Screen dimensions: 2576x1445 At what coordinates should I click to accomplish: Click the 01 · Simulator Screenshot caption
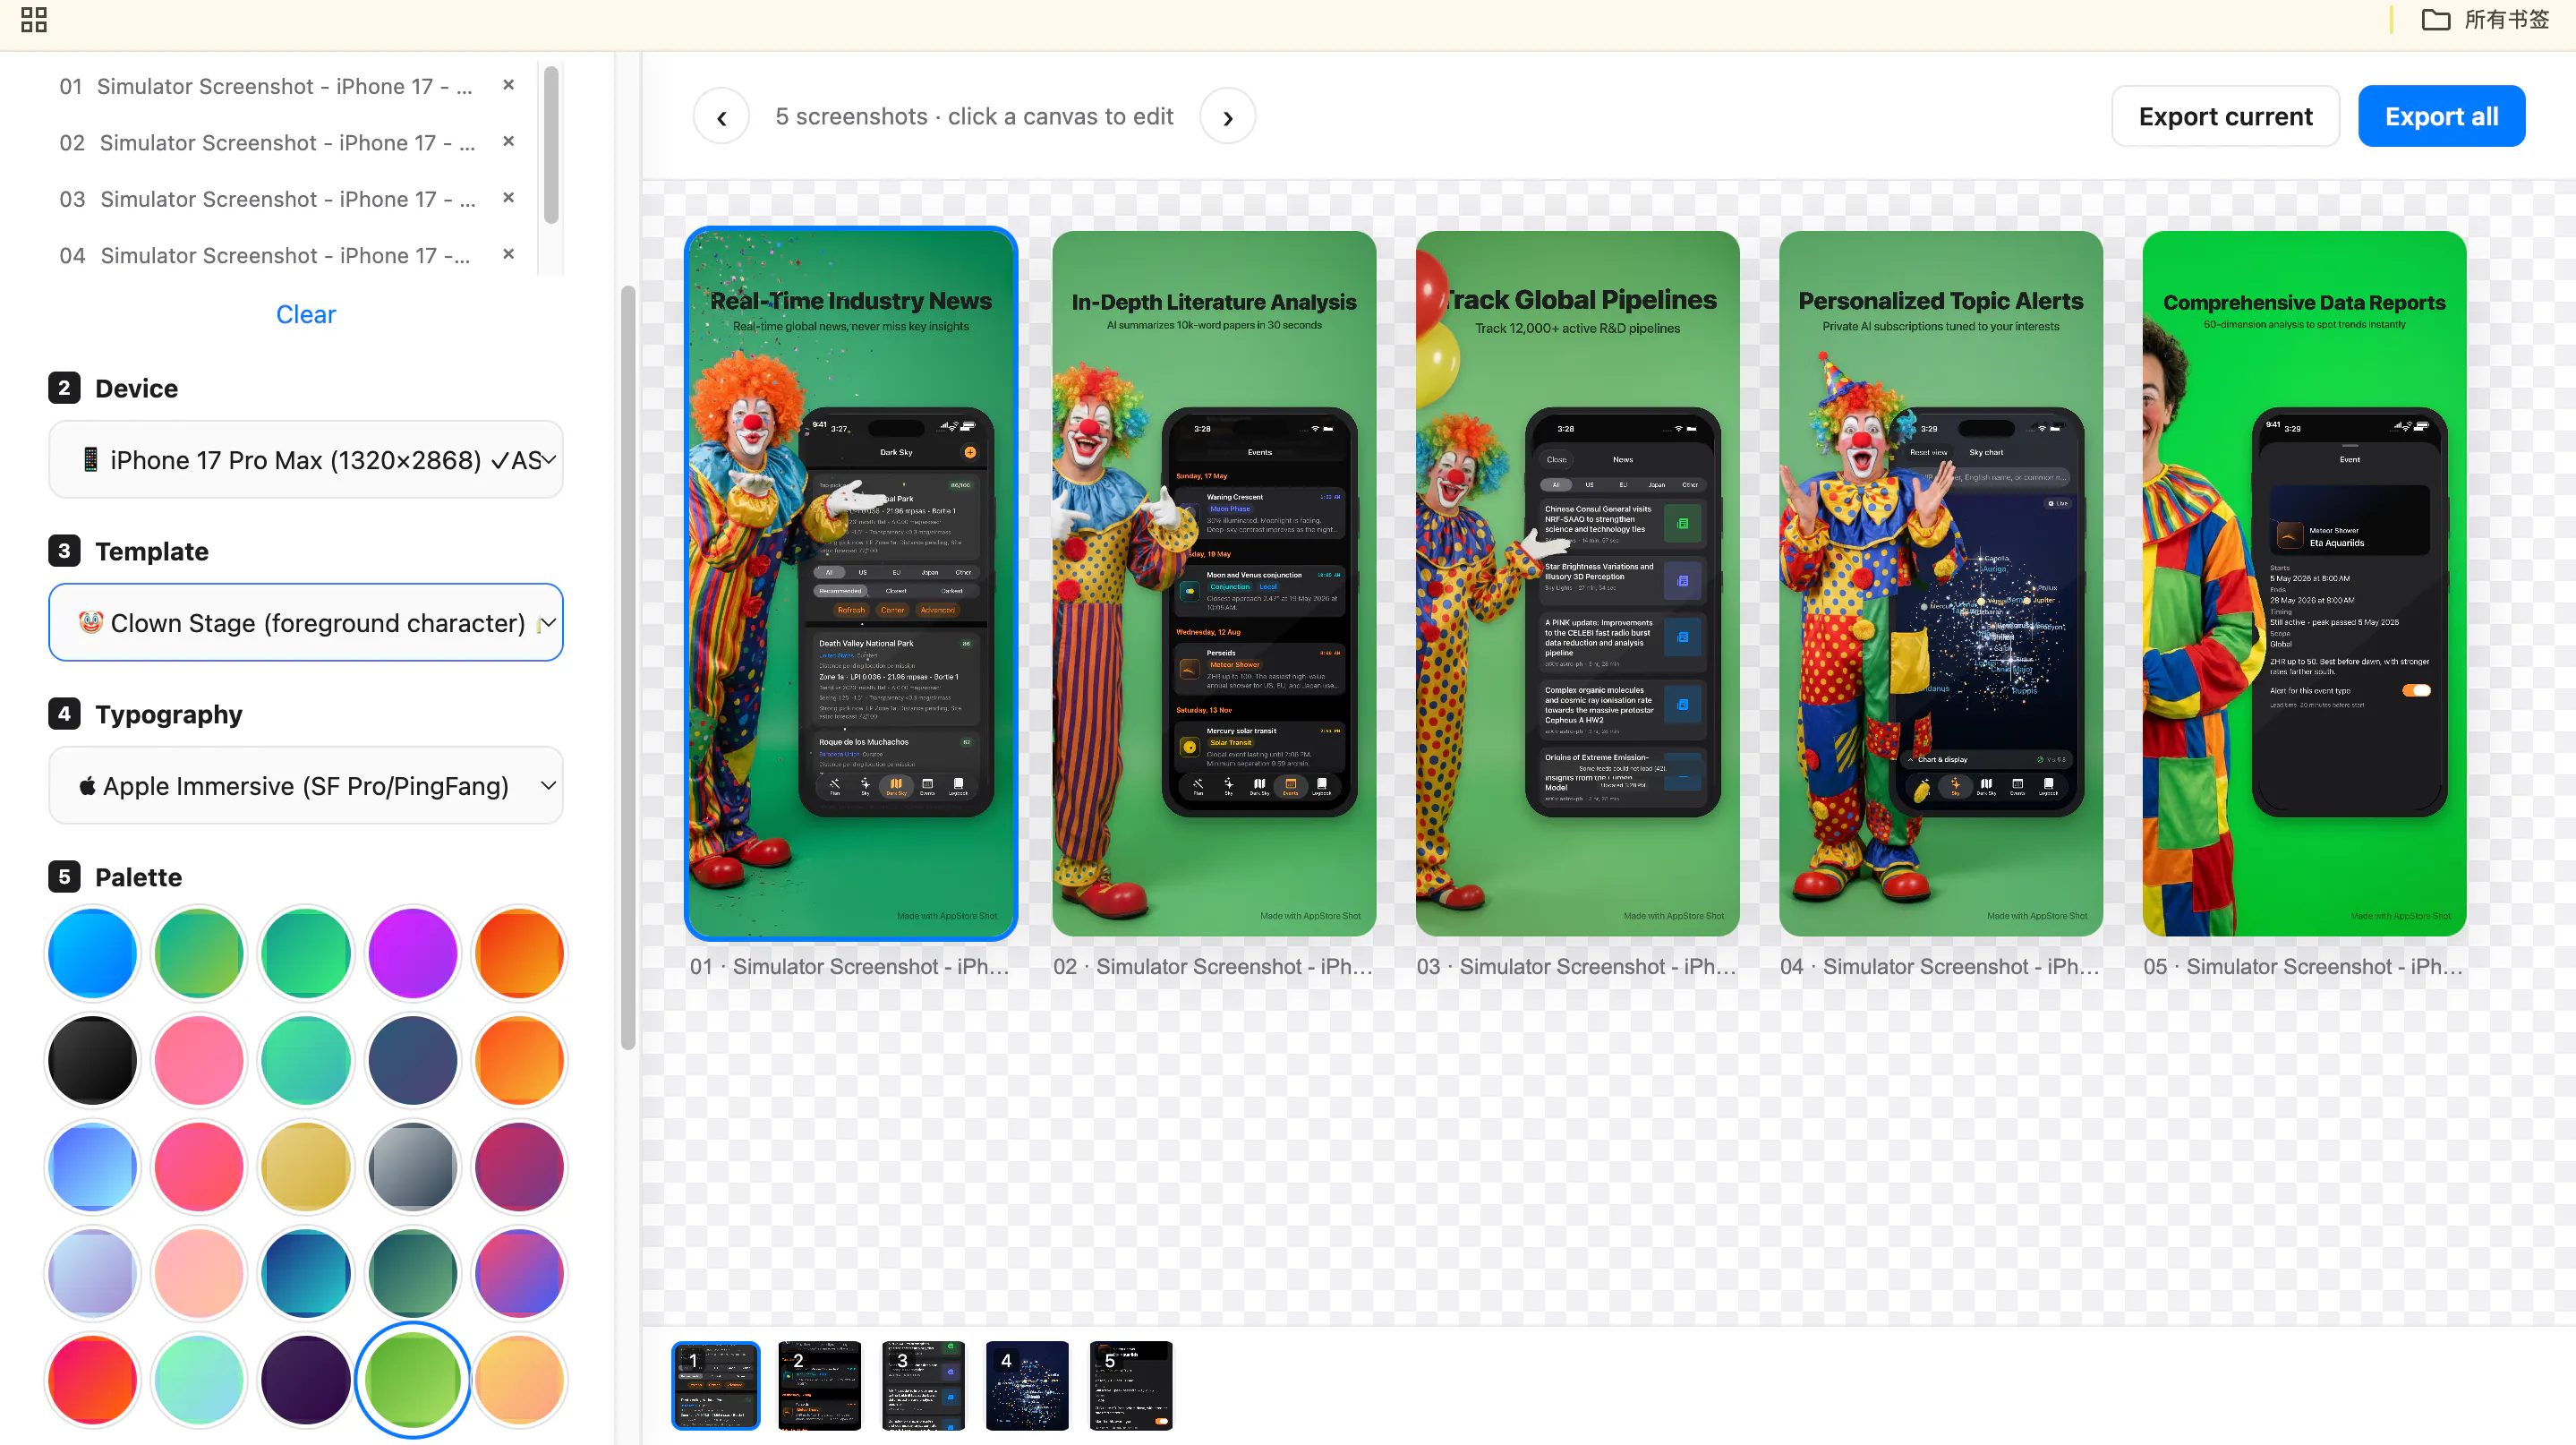850,966
